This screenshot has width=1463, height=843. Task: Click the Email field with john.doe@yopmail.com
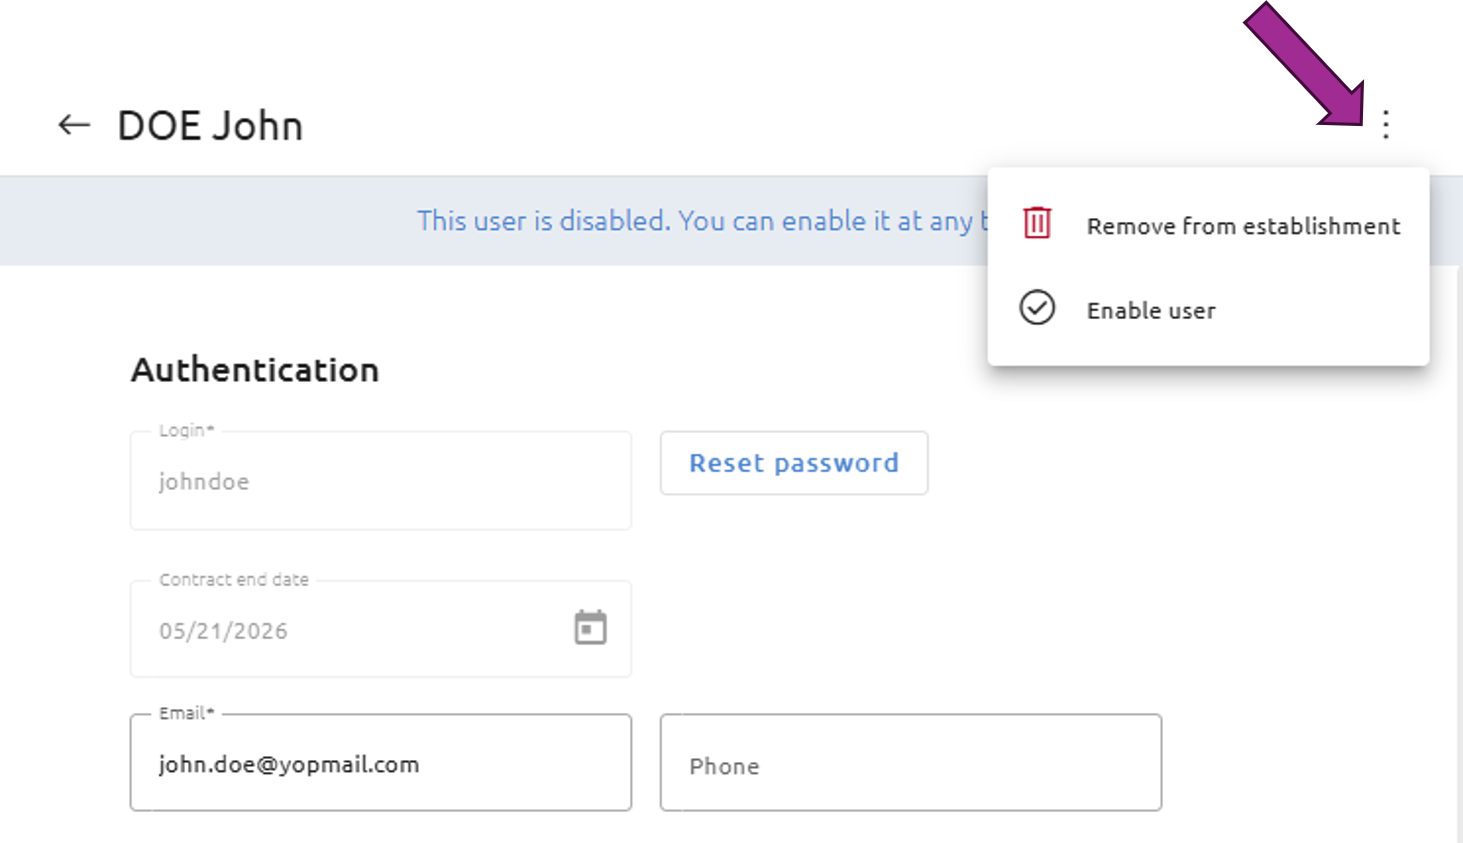click(x=381, y=763)
